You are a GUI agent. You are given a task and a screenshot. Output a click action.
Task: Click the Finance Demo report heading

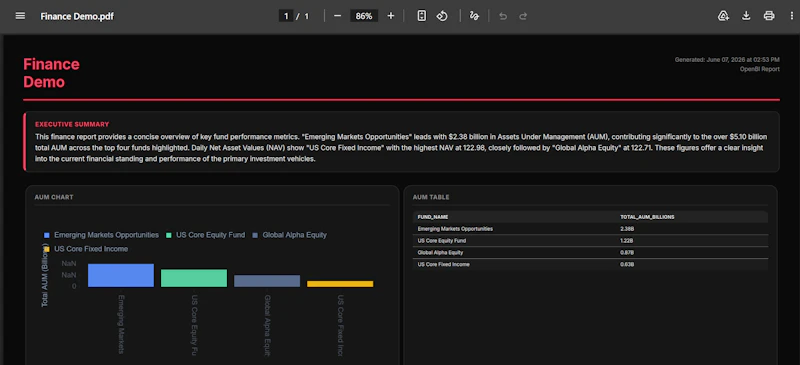click(x=52, y=73)
